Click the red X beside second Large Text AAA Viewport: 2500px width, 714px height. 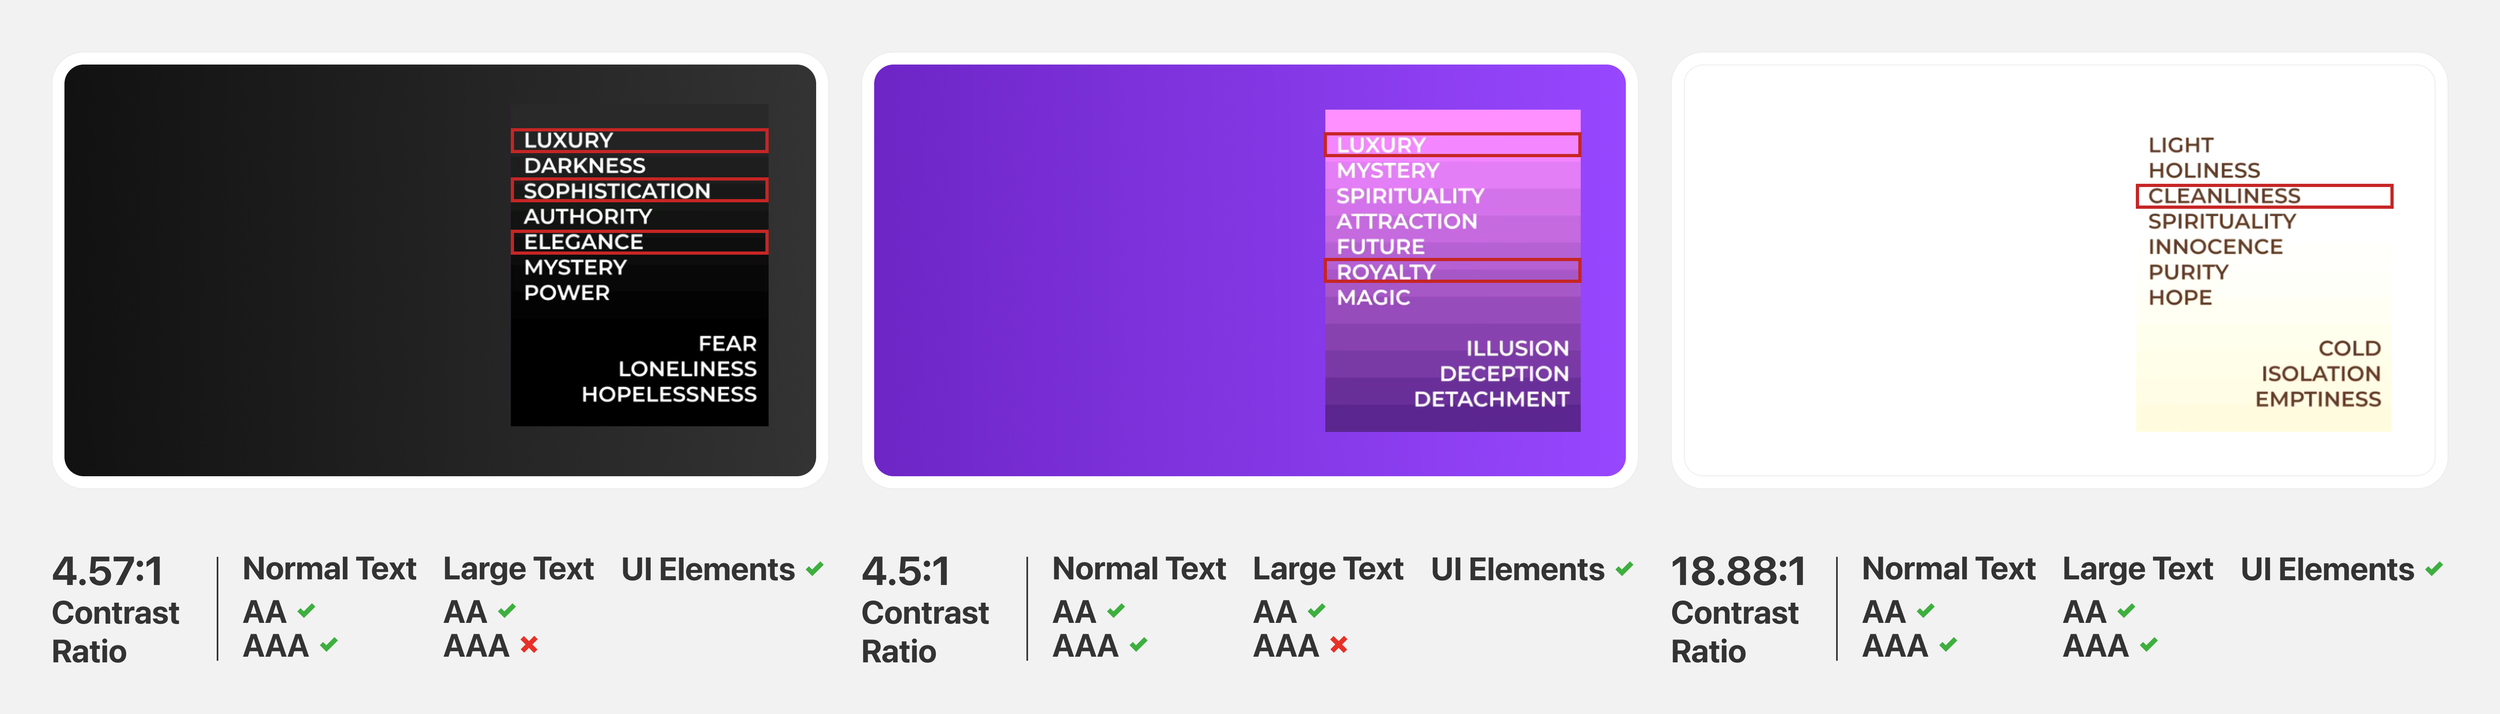point(1339,645)
